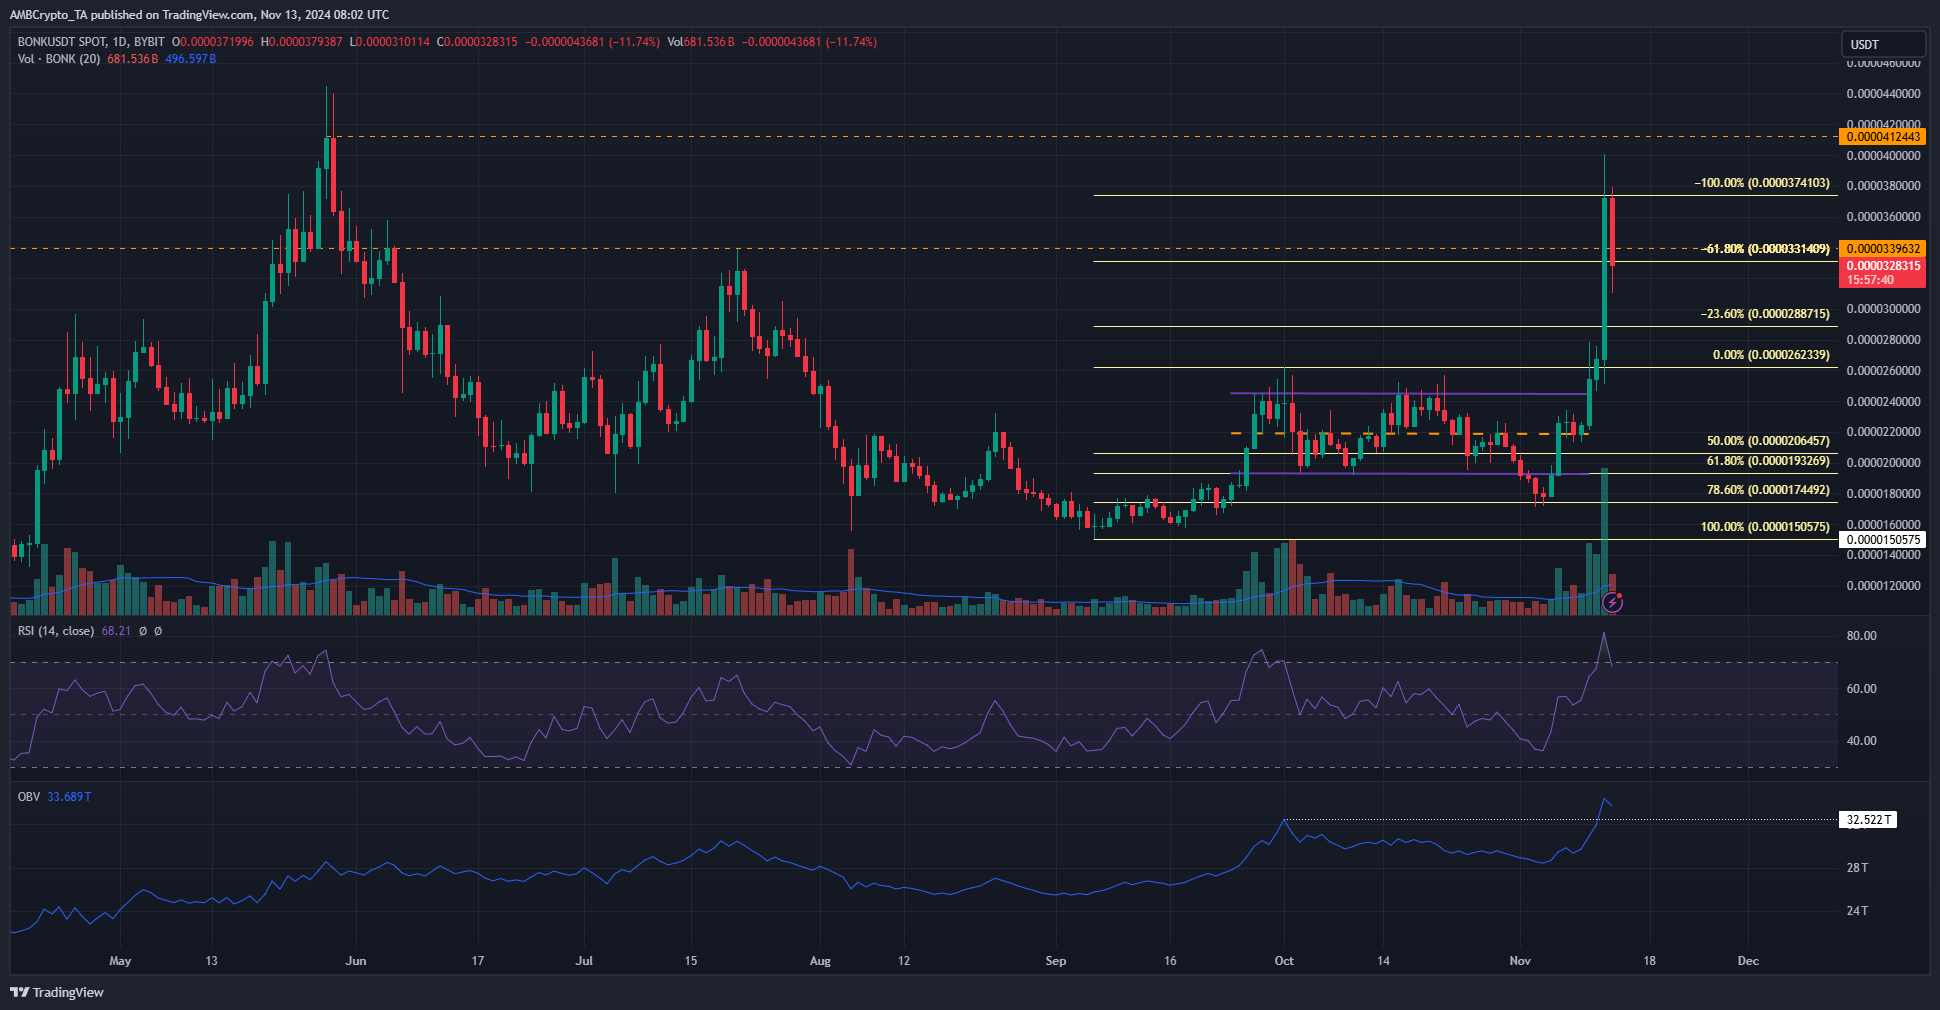Click the OBV indicator label
Image resolution: width=1940 pixels, height=1010 pixels.
29,797
